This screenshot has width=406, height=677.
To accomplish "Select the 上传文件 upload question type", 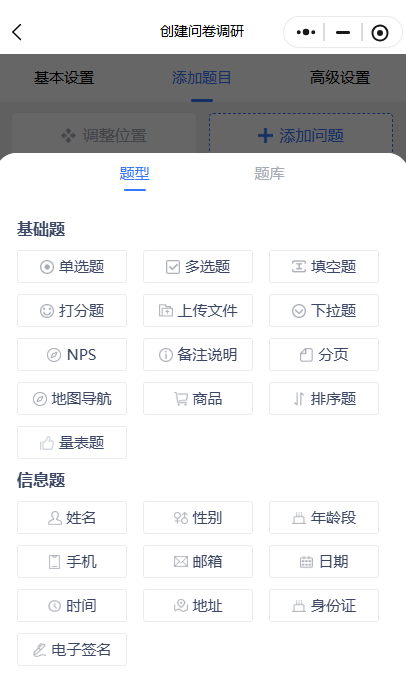I will coord(198,310).
